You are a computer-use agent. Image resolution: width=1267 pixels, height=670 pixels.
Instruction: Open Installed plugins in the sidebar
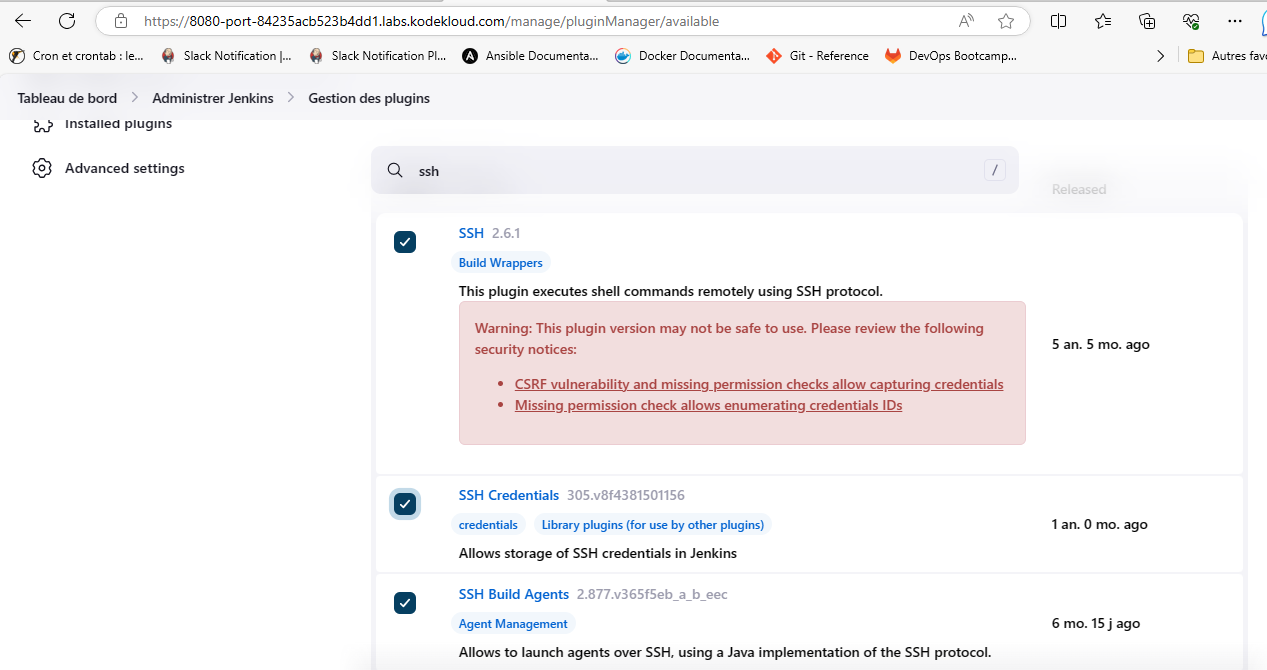click(118, 124)
